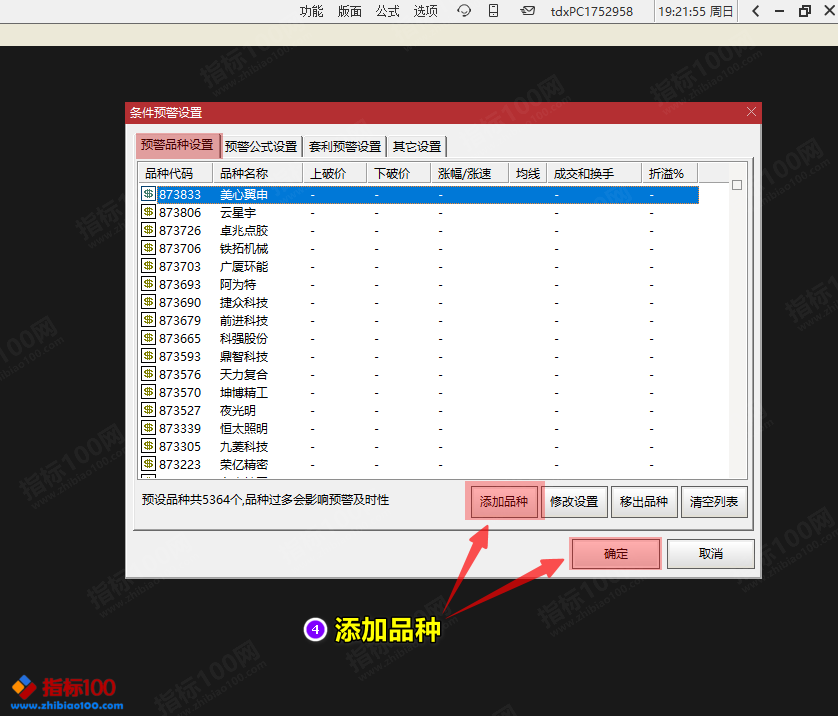
Task: Click the stock icon beside code 873833
Action: [148, 194]
